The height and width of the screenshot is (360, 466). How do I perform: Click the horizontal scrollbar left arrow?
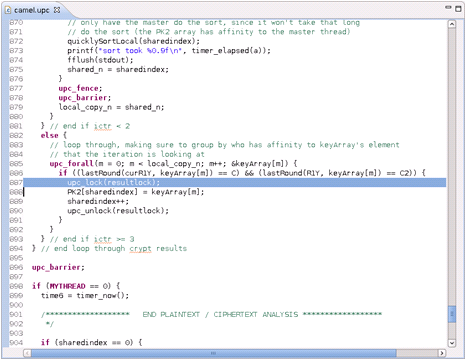pyautogui.click(x=27, y=353)
